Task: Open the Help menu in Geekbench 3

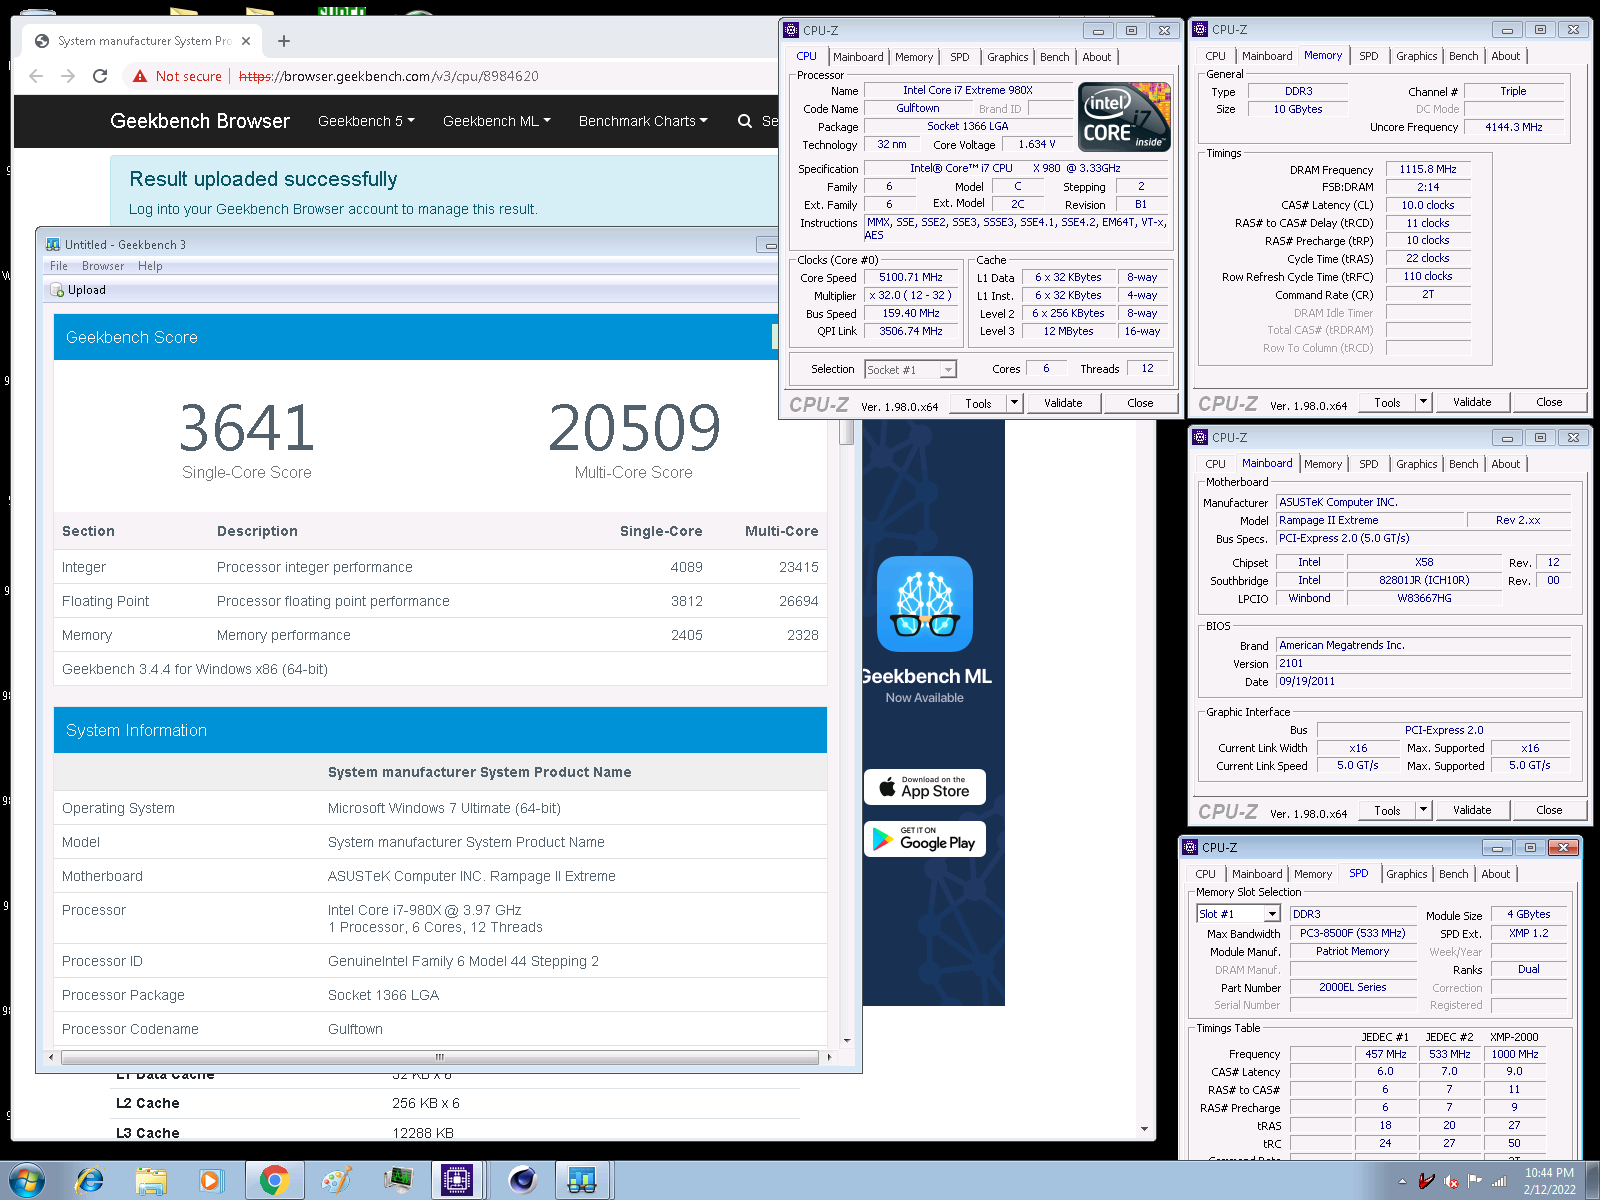Action: click(x=150, y=266)
